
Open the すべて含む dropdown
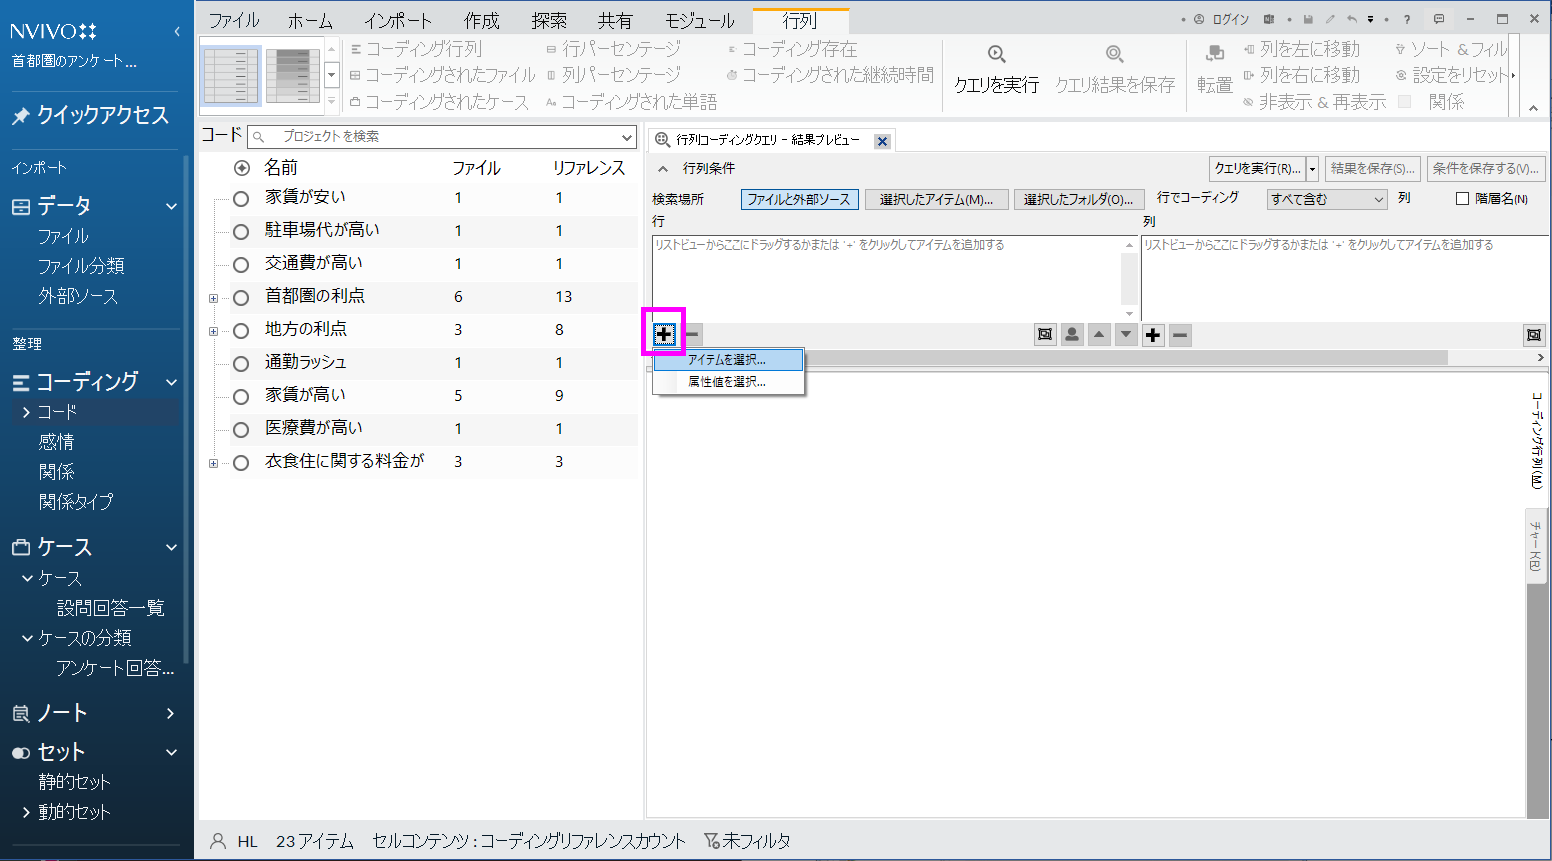[x=1327, y=199]
